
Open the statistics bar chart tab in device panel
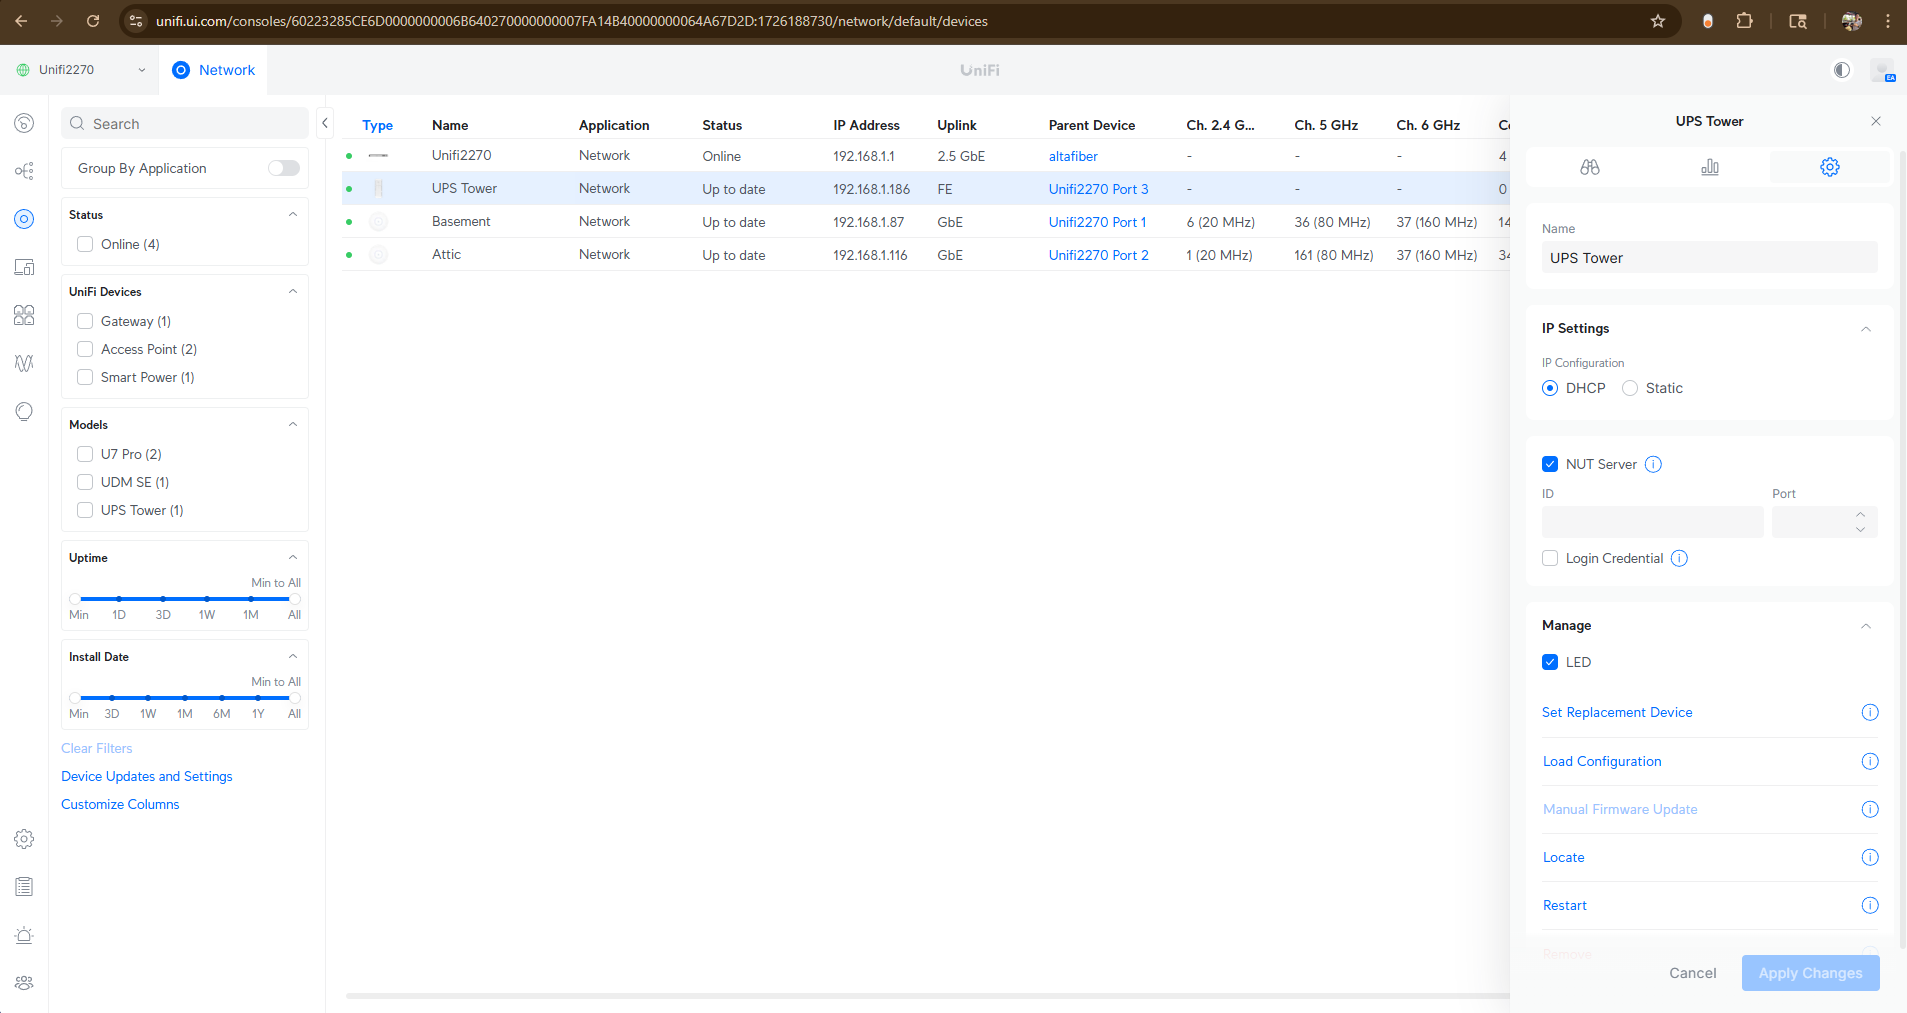(x=1709, y=167)
